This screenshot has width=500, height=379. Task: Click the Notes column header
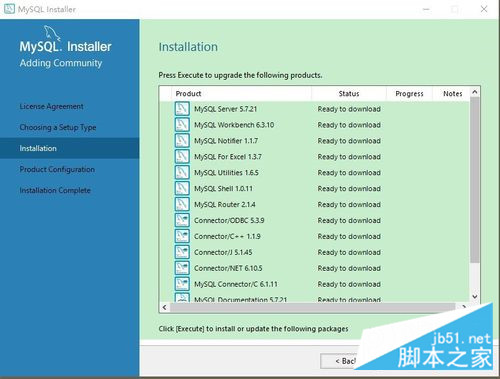point(453,94)
